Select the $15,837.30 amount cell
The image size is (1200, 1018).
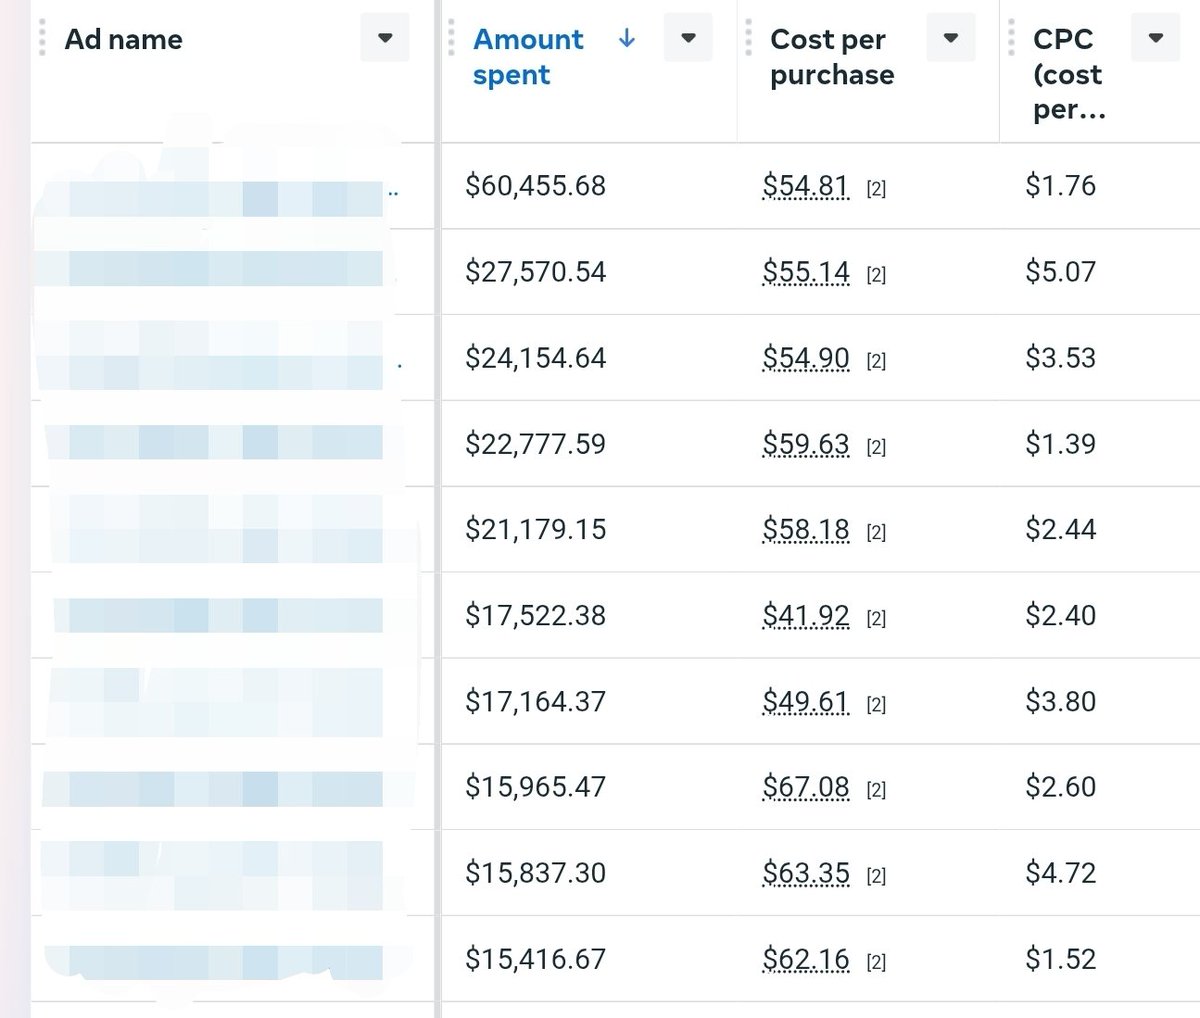(x=535, y=873)
